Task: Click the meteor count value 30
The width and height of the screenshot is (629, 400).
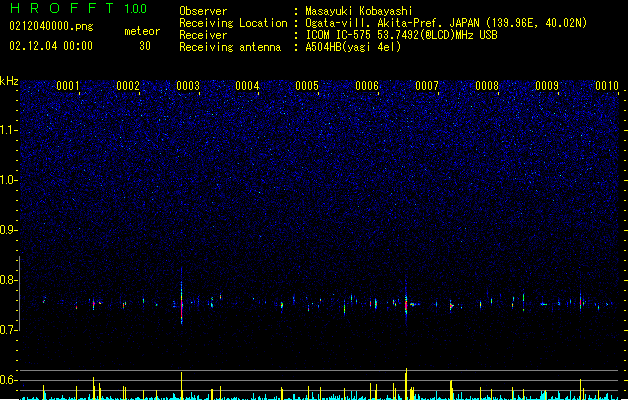Action: [x=145, y=46]
